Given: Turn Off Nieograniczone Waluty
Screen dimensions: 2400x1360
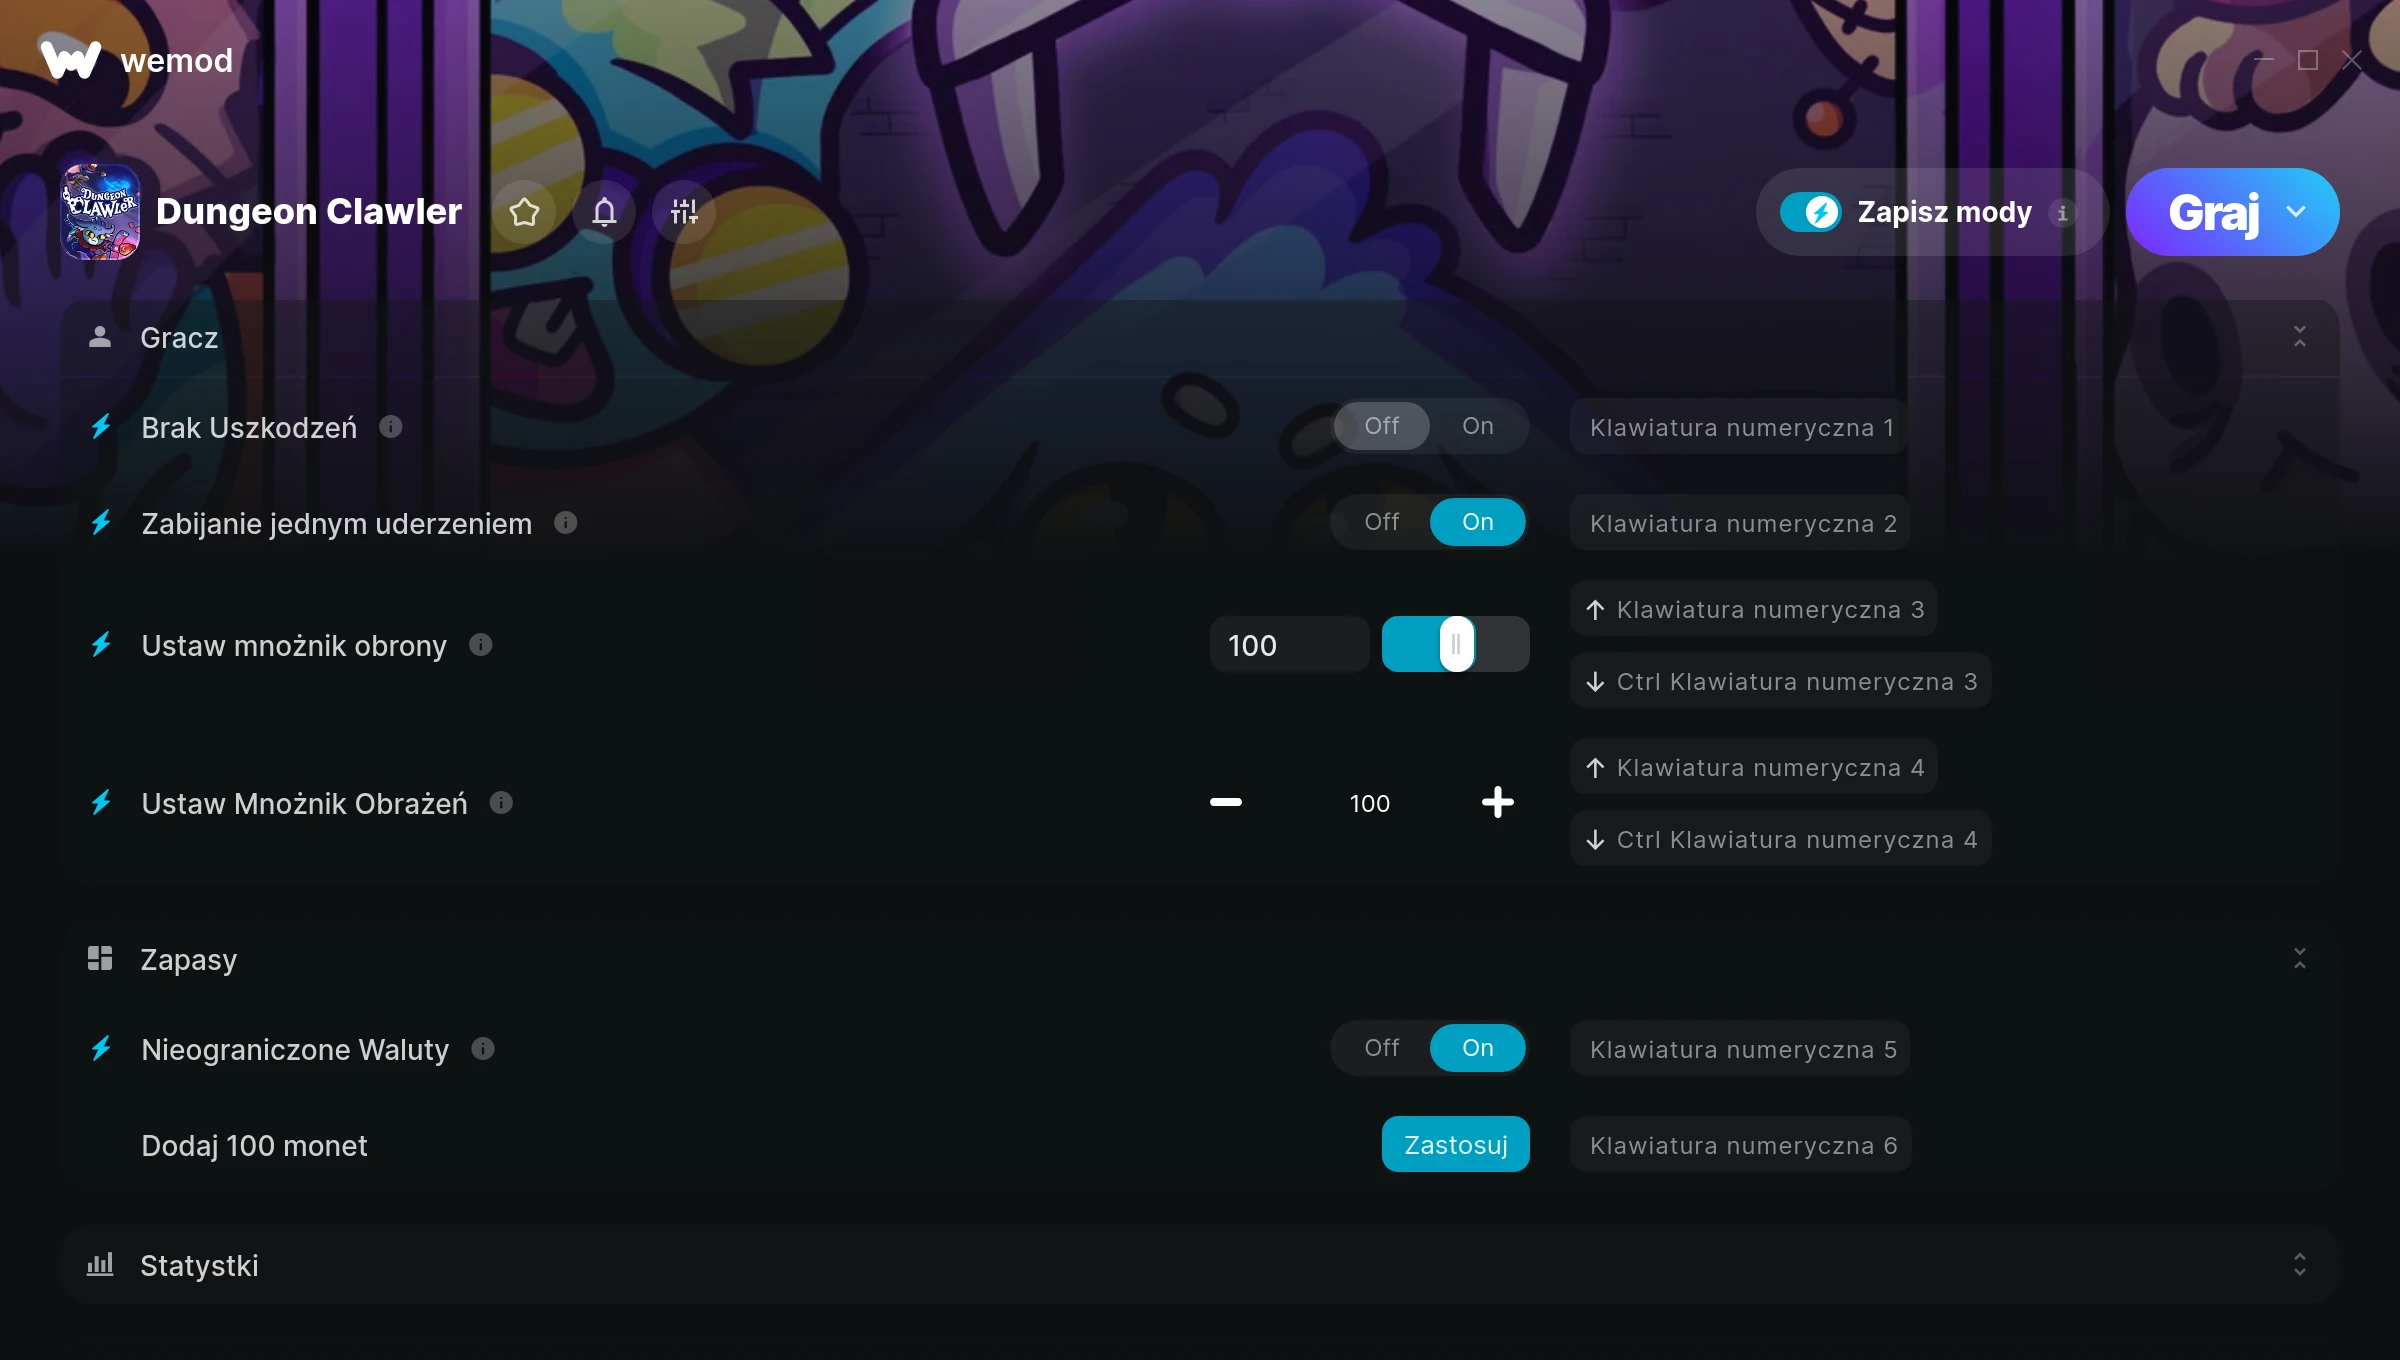Looking at the screenshot, I should point(1382,1048).
